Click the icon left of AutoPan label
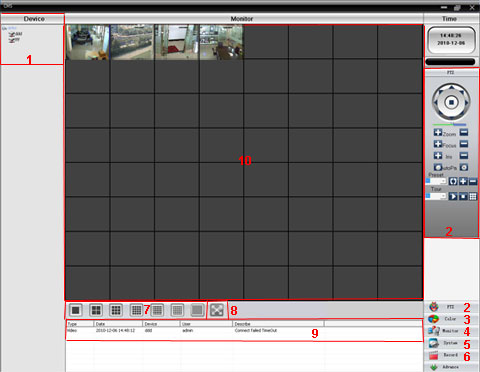The image size is (480, 372). 438,167
